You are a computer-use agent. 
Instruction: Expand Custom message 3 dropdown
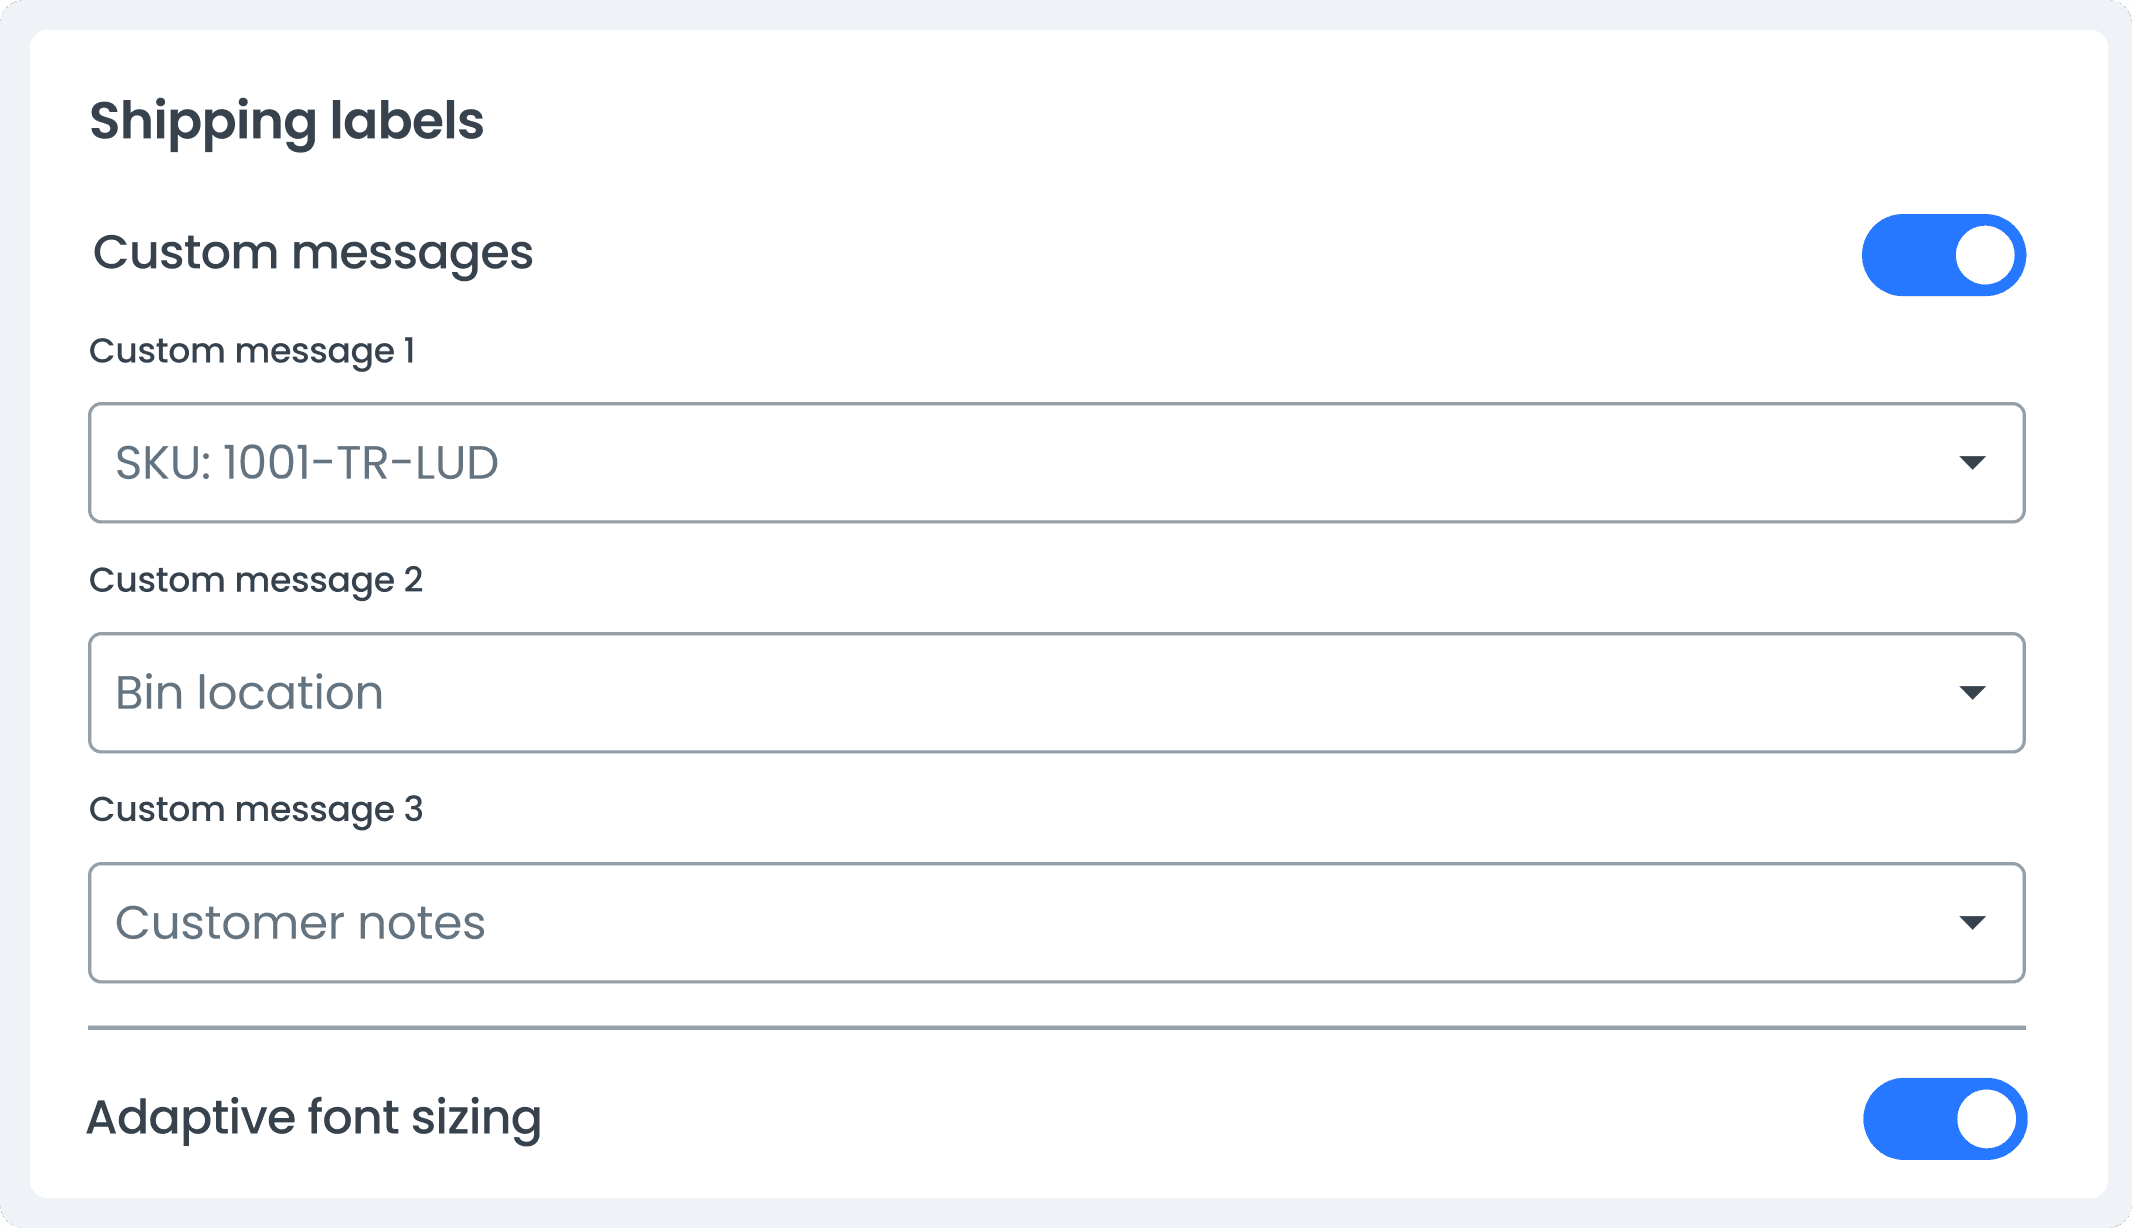[x=1974, y=922]
